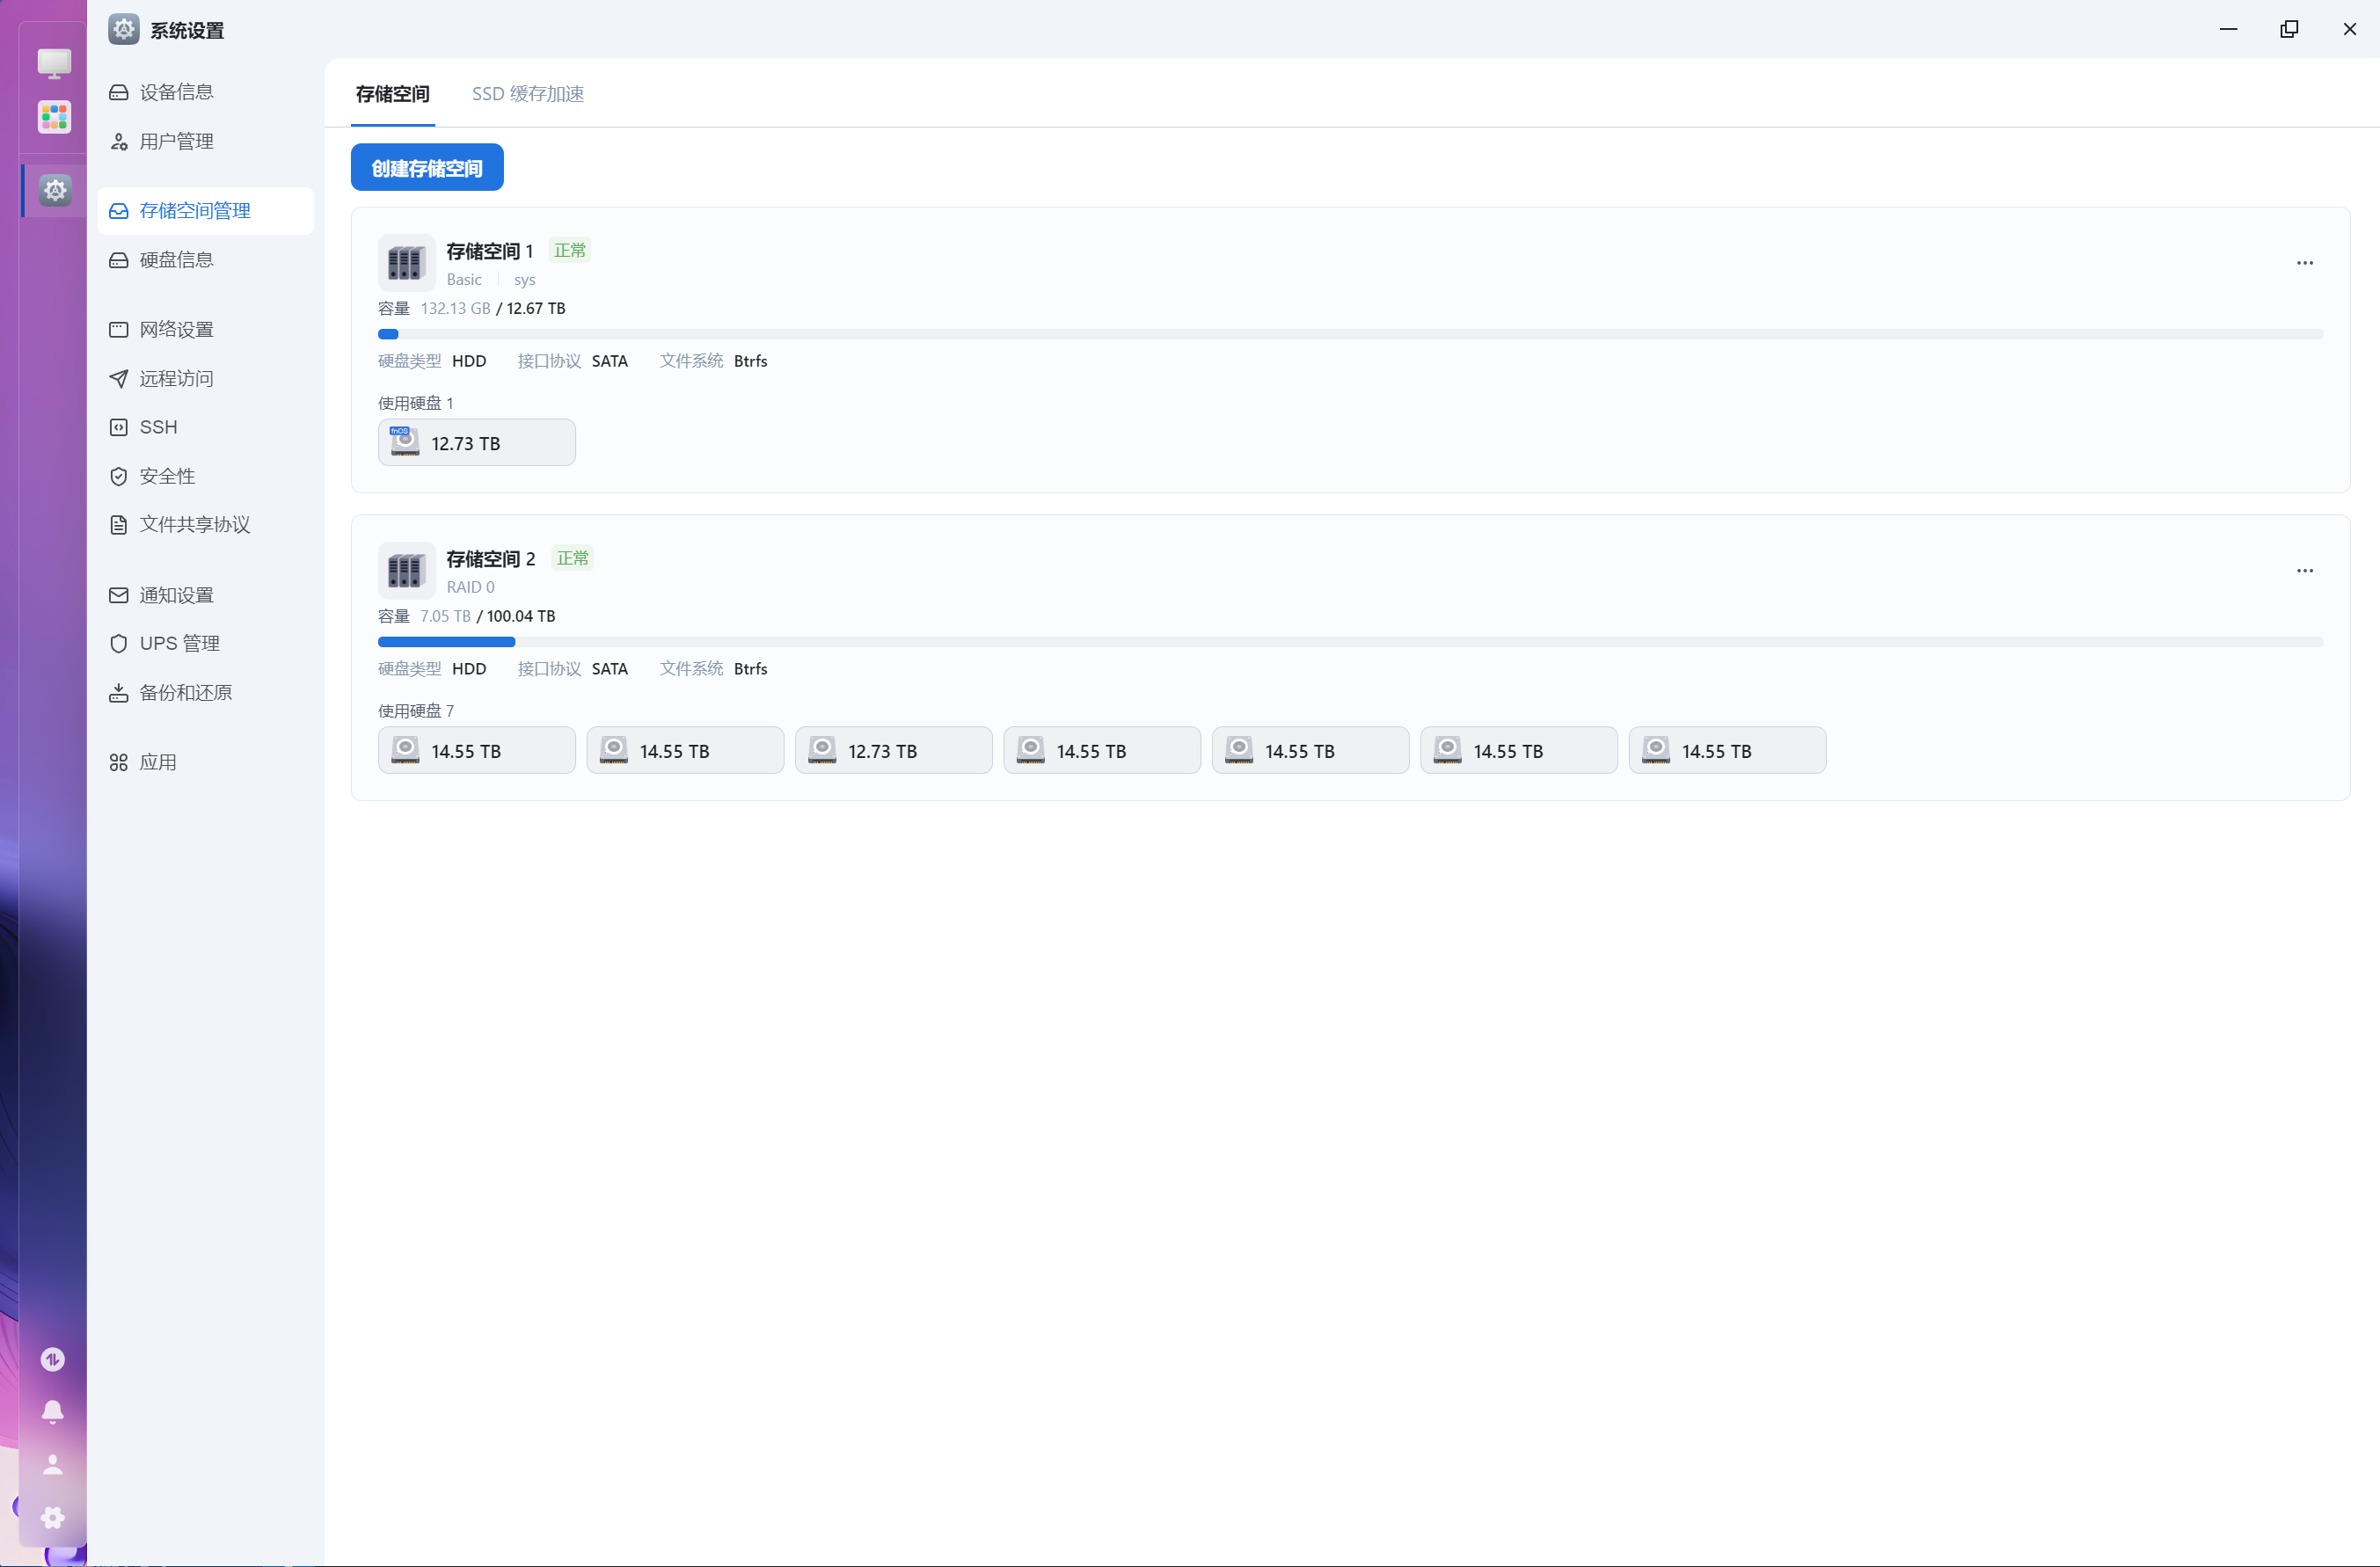This screenshot has width=2380, height=1567.
Task: Open the desktop monitor icon in dock
Action: (54, 63)
